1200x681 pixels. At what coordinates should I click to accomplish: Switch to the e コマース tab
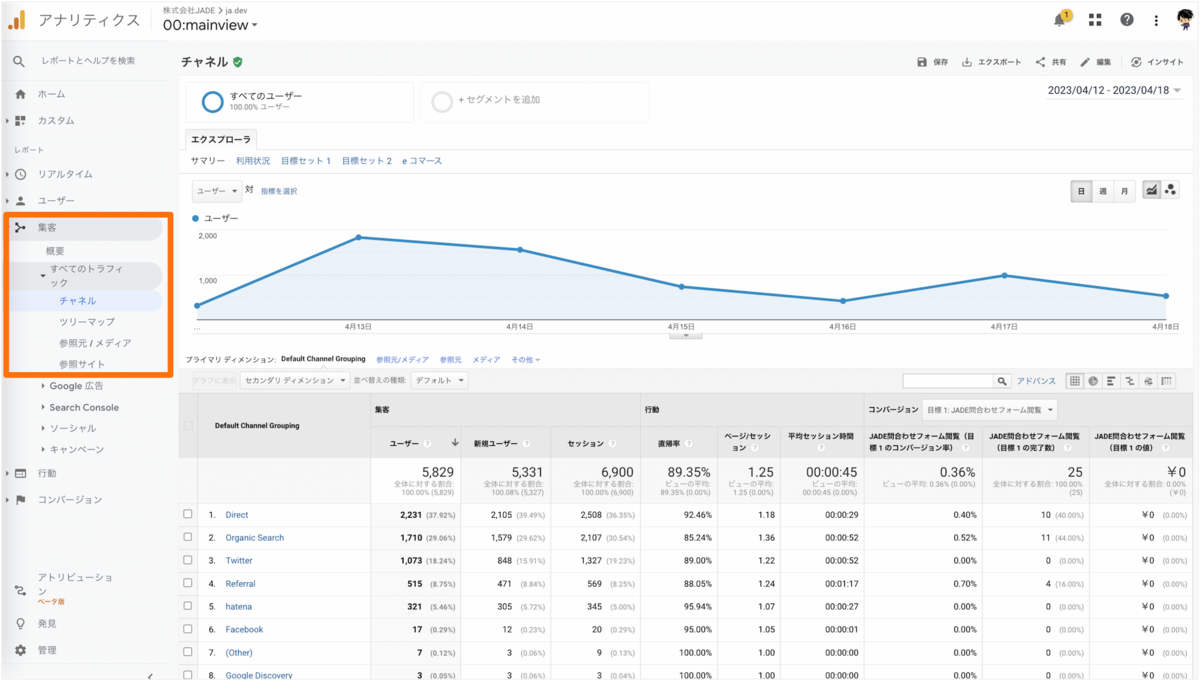(422, 161)
